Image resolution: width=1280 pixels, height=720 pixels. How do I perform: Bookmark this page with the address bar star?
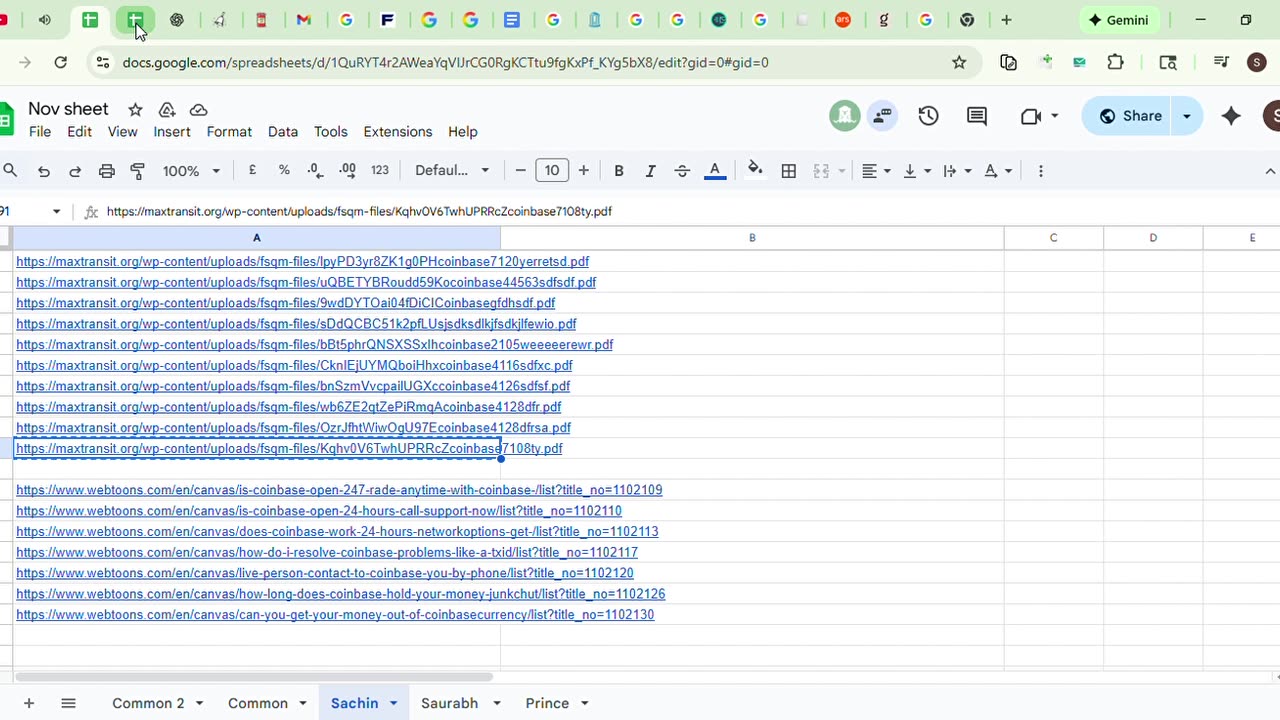tap(959, 62)
